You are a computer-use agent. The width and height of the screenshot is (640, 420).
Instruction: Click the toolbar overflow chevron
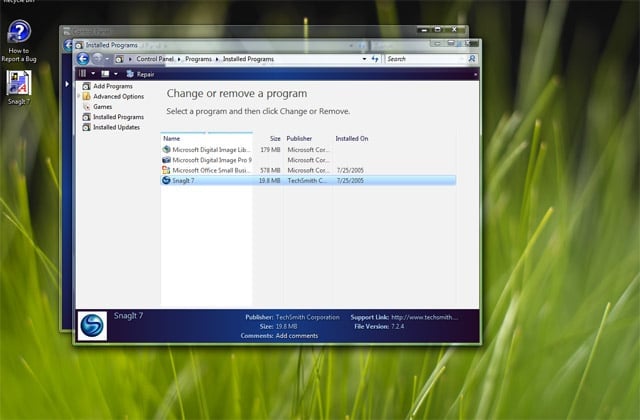click(x=475, y=74)
